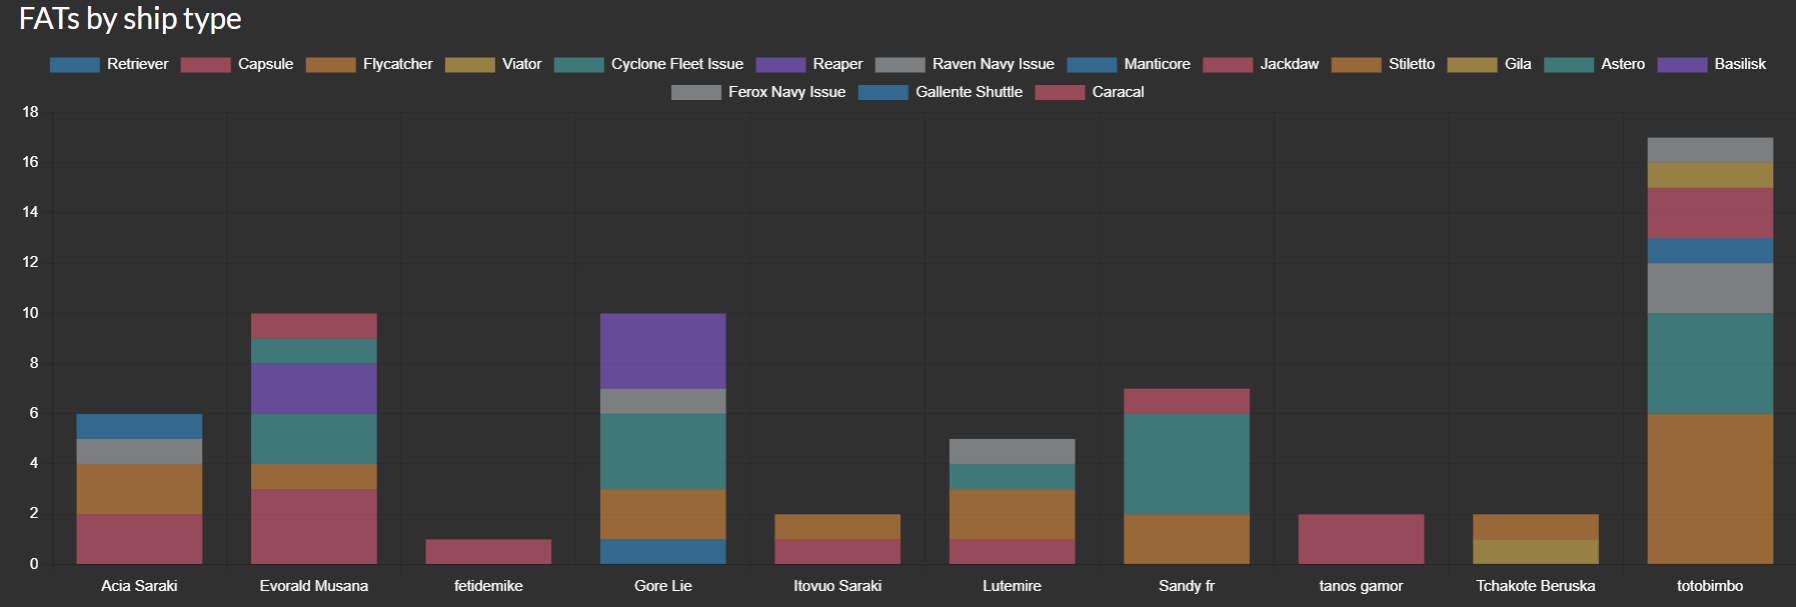This screenshot has height=607, width=1796.
Task: Hide the Manticore series in legend
Action: [x=1156, y=64]
